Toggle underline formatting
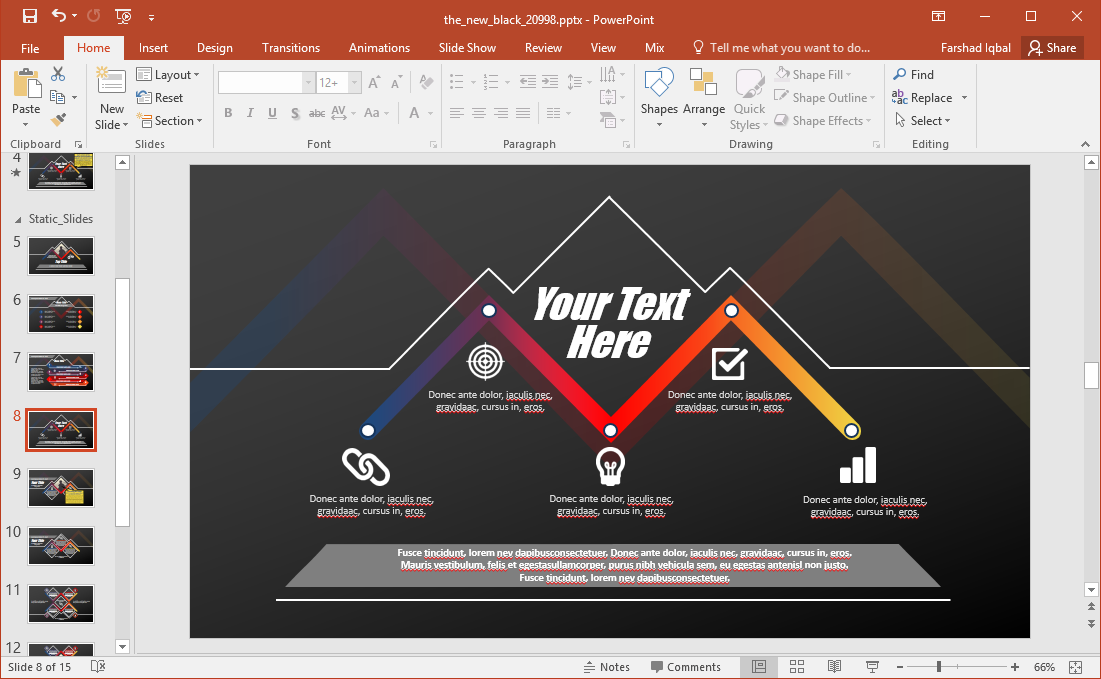The height and width of the screenshot is (679, 1101). click(272, 113)
